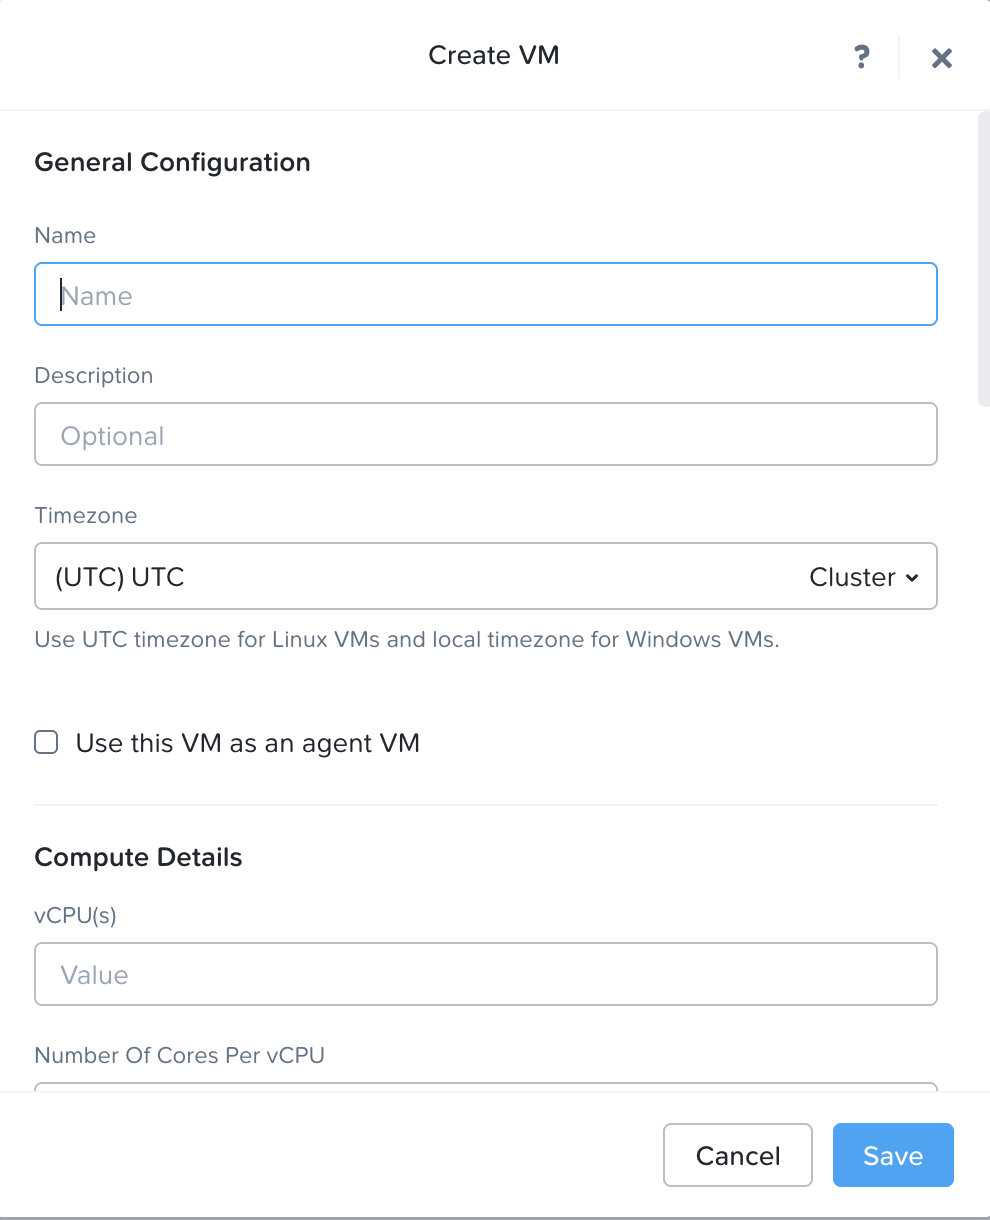This screenshot has height=1220, width=990.
Task: Save the new VM configuration
Action: click(x=892, y=1156)
